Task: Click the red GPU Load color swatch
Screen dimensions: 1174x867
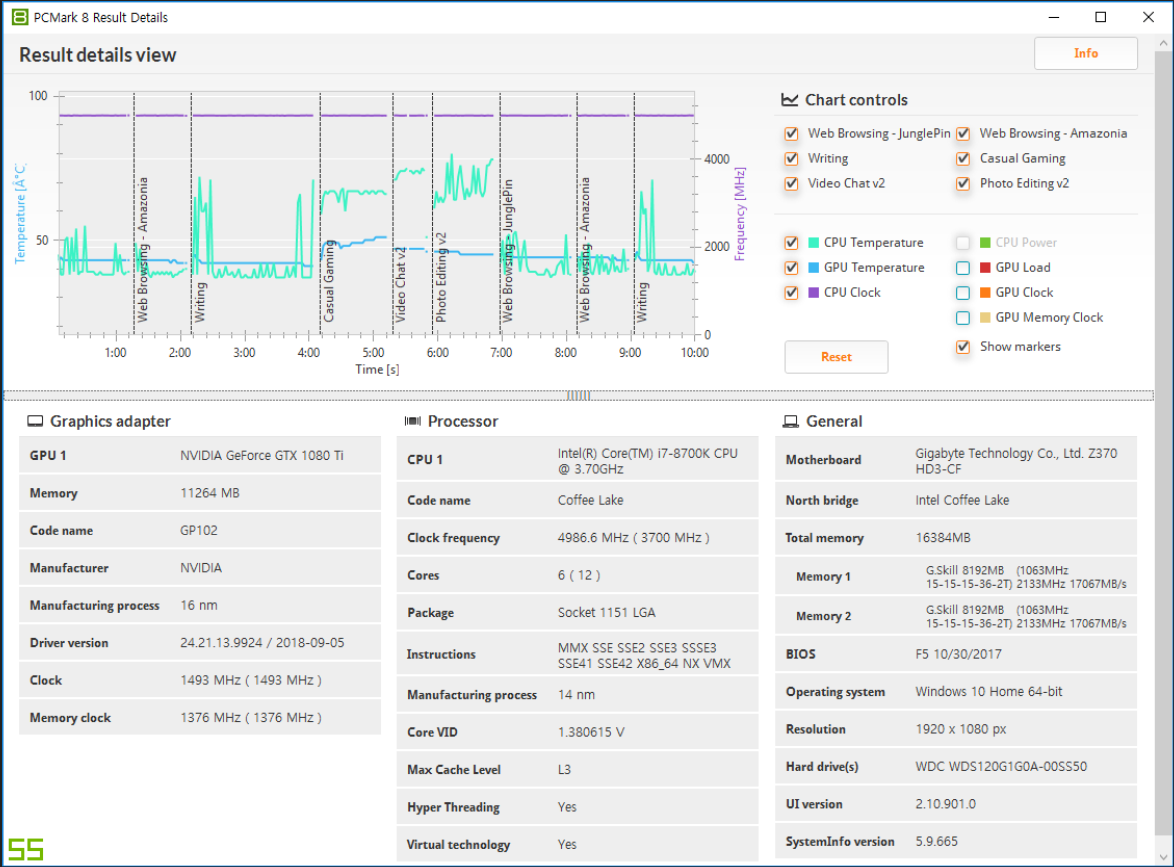Action: click(985, 267)
